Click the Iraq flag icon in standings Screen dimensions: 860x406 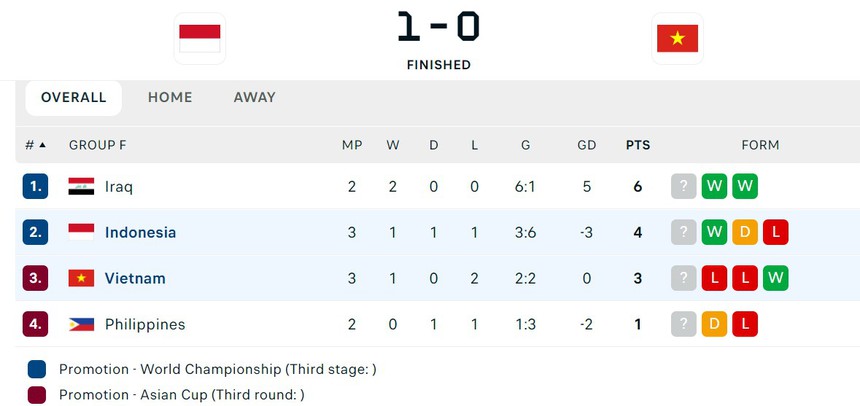(81, 186)
